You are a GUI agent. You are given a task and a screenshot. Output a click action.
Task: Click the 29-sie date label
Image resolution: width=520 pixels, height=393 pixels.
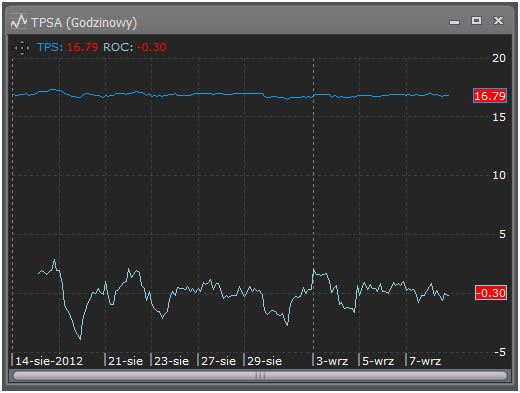pyautogui.click(x=264, y=361)
